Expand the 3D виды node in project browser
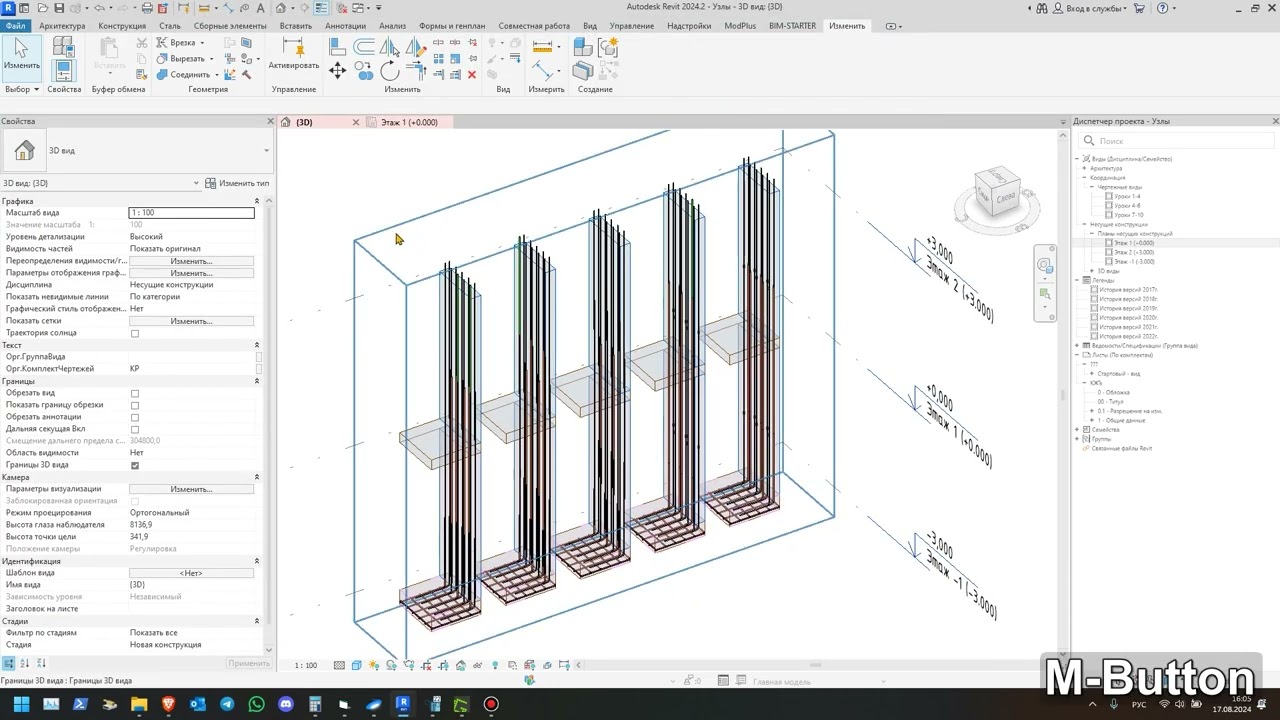 (x=1093, y=271)
